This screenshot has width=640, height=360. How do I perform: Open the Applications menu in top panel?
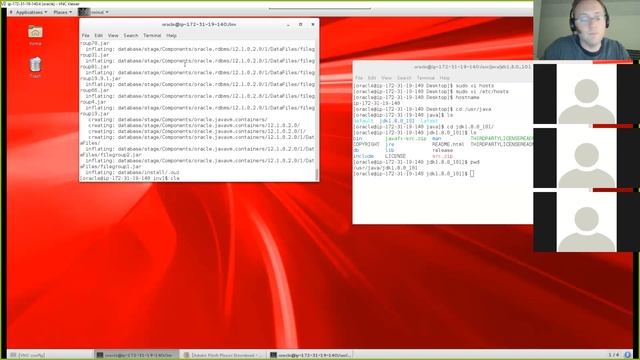click(x=31, y=12)
